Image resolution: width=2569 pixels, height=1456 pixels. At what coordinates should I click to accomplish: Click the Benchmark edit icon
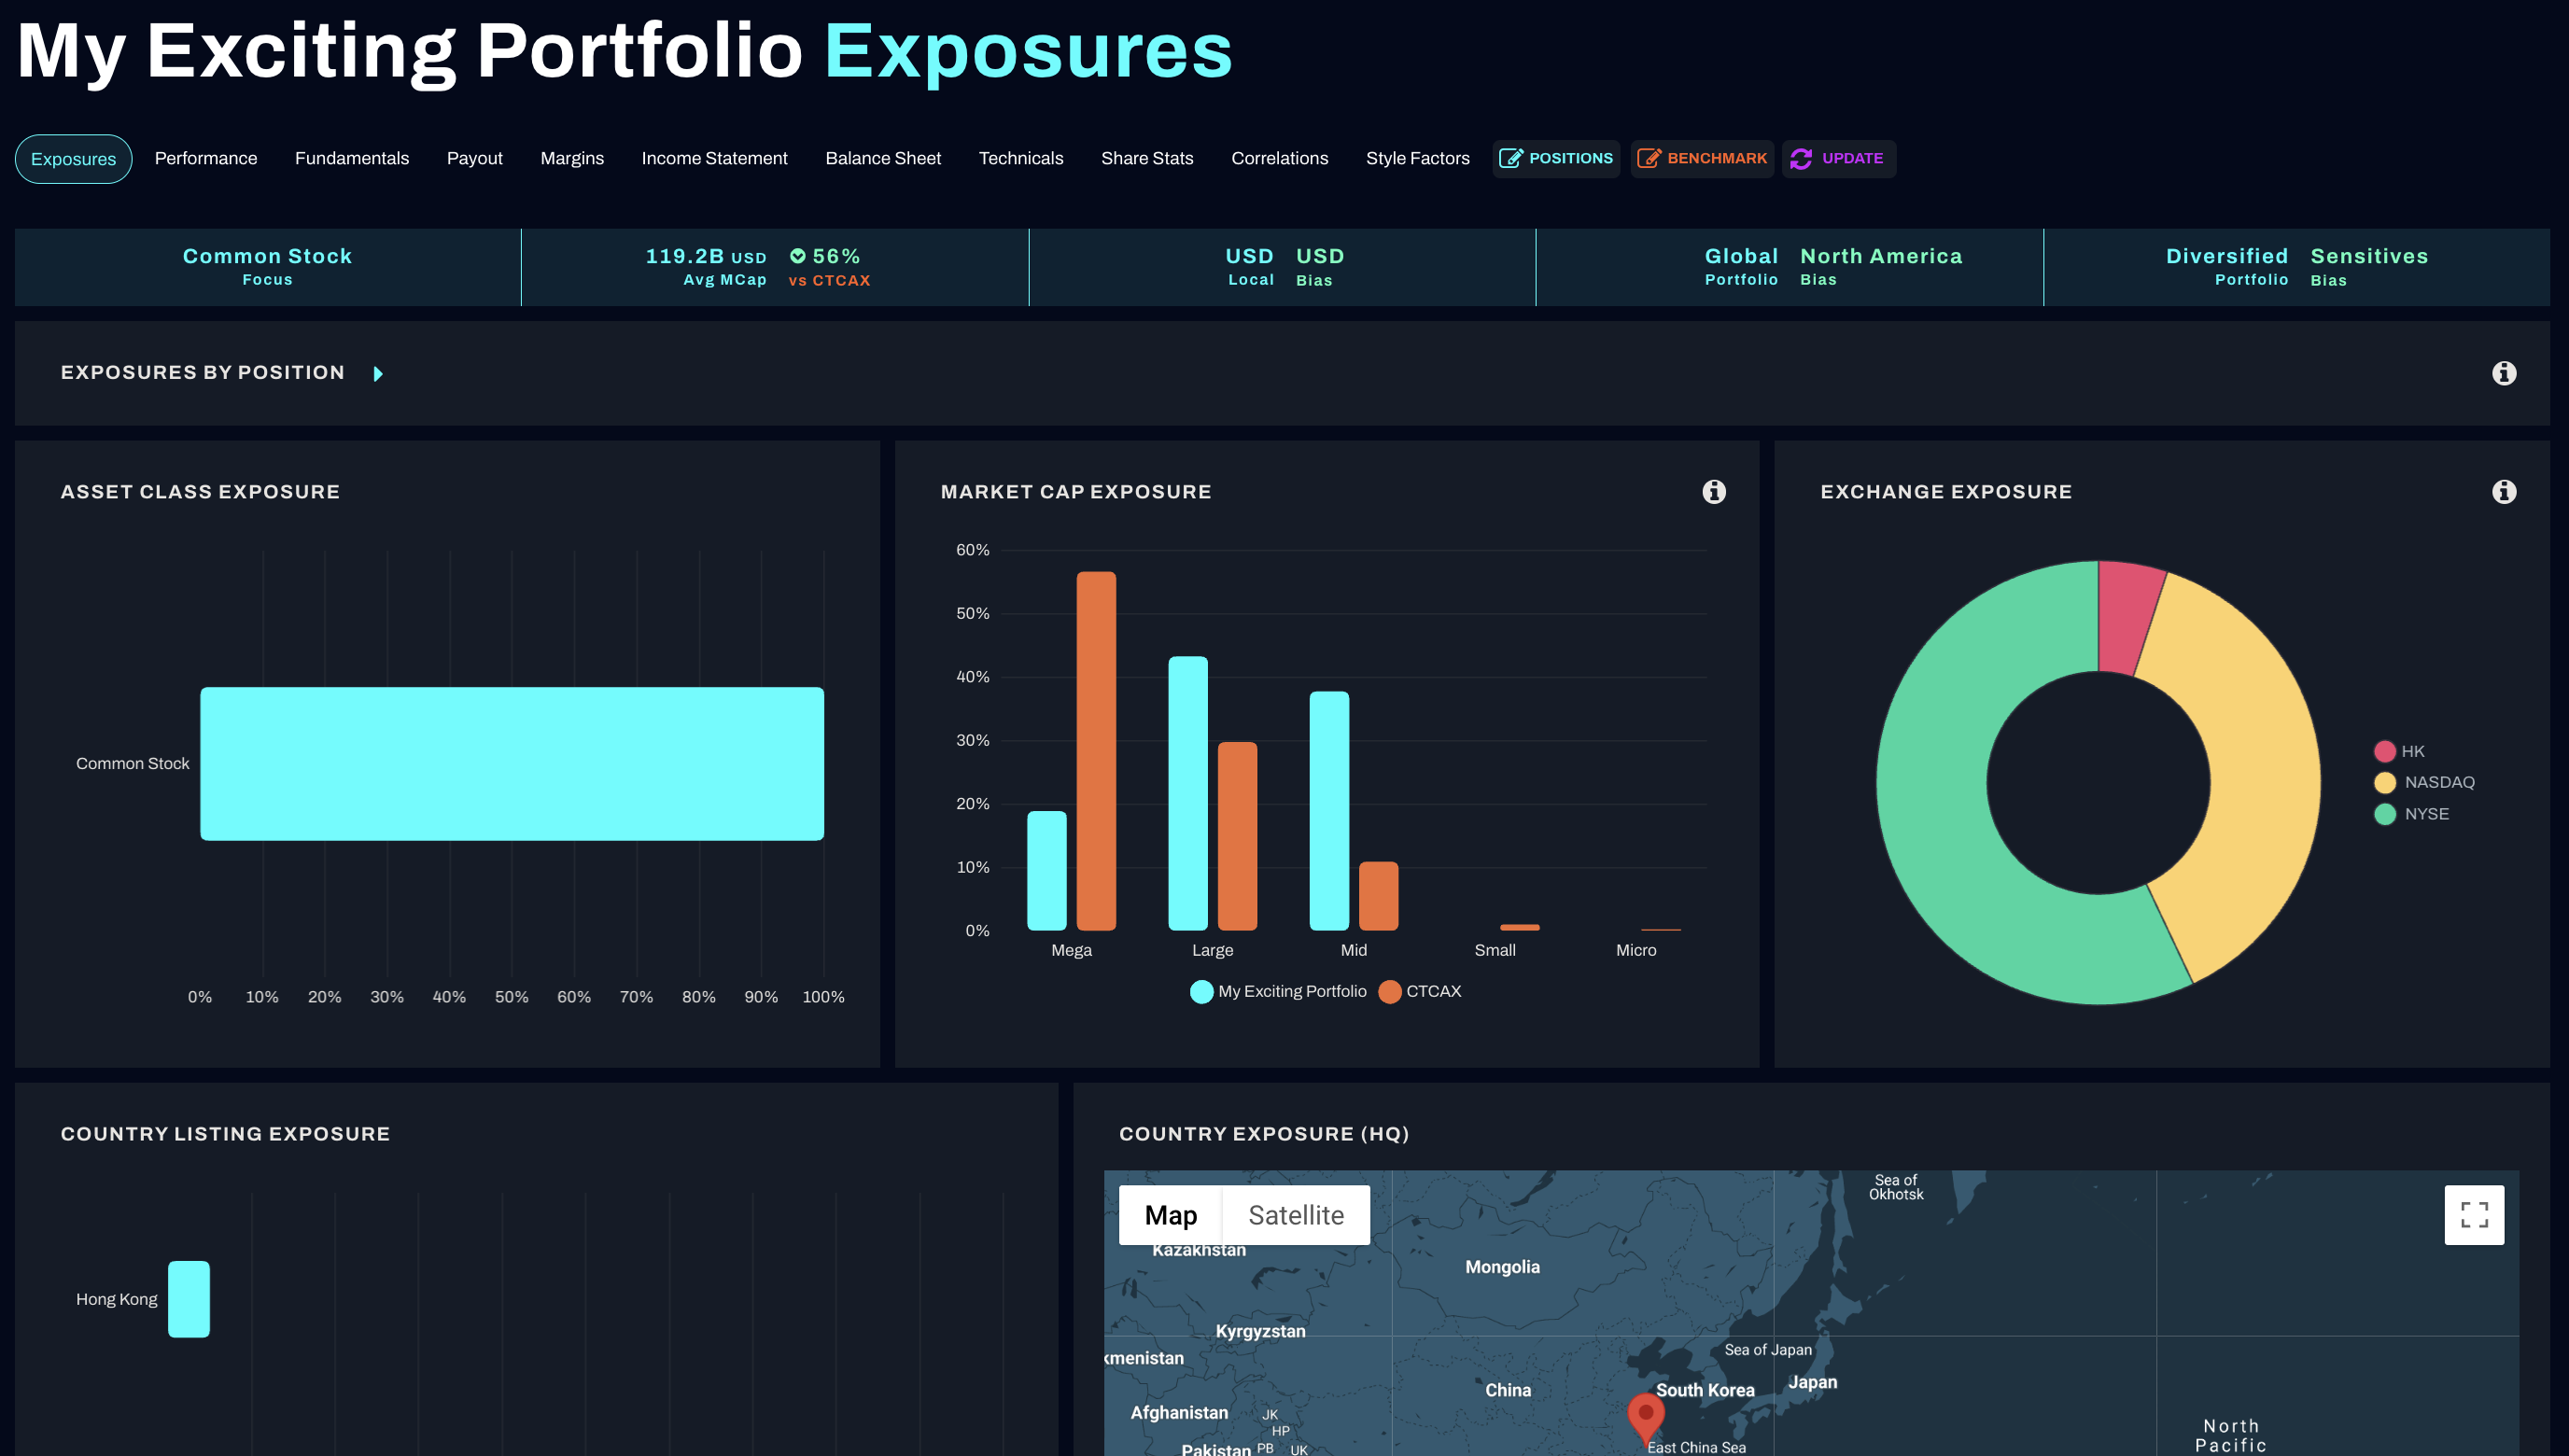[x=1648, y=158]
